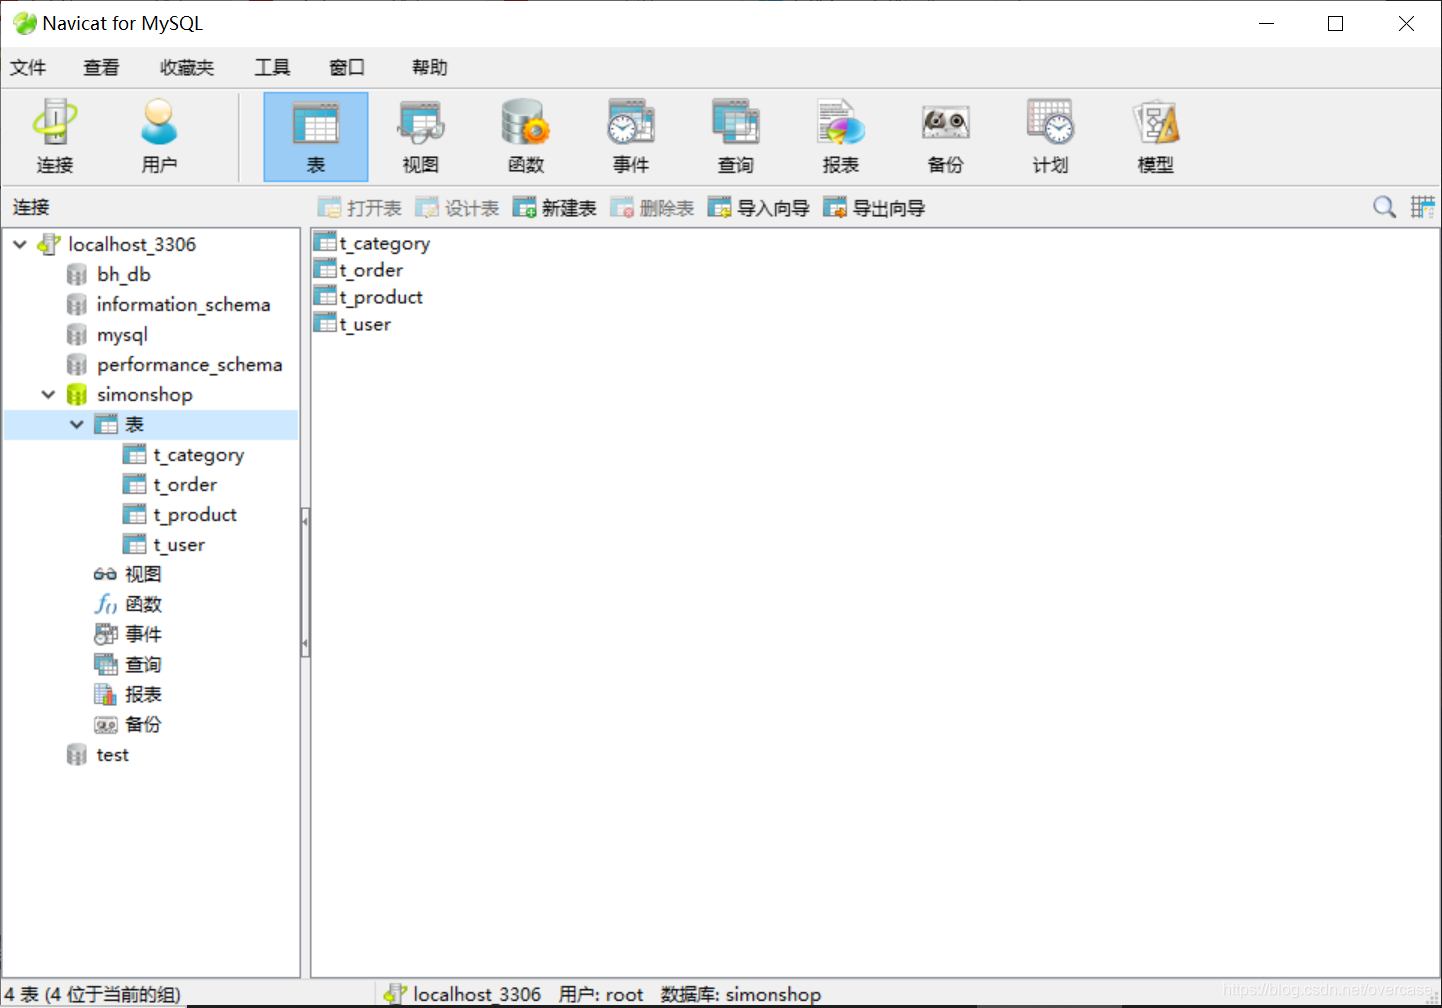
Task: Click t_order table icon in right pane
Action: (x=325, y=269)
